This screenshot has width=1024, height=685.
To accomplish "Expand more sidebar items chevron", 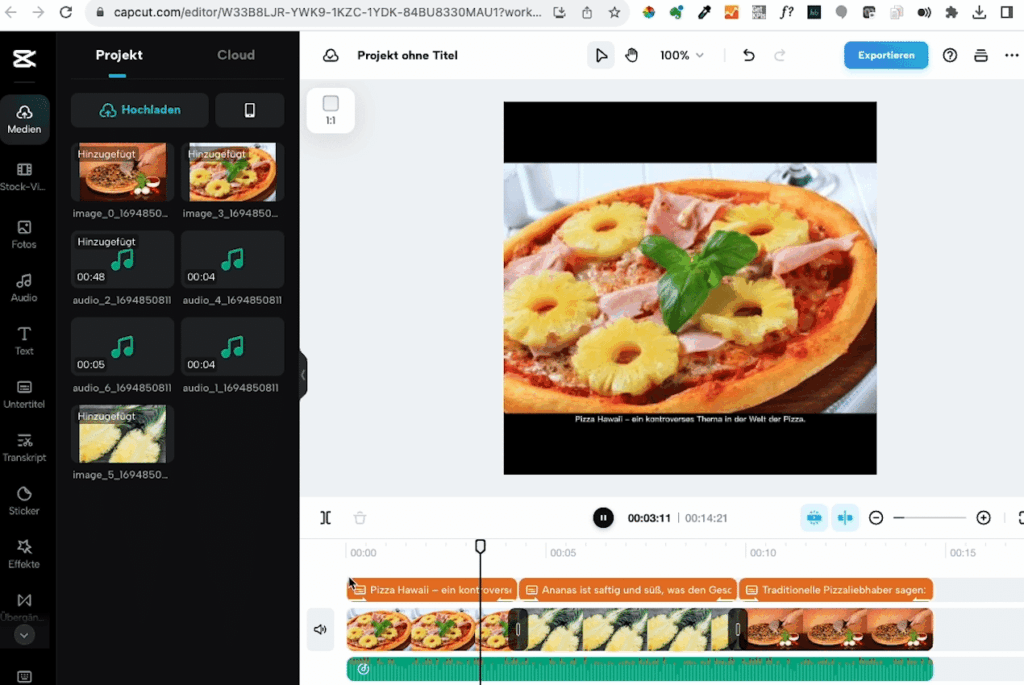I will click(24, 635).
